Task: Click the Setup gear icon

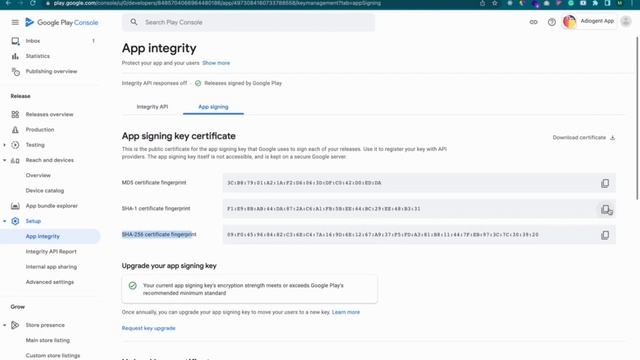Action: 15,221
